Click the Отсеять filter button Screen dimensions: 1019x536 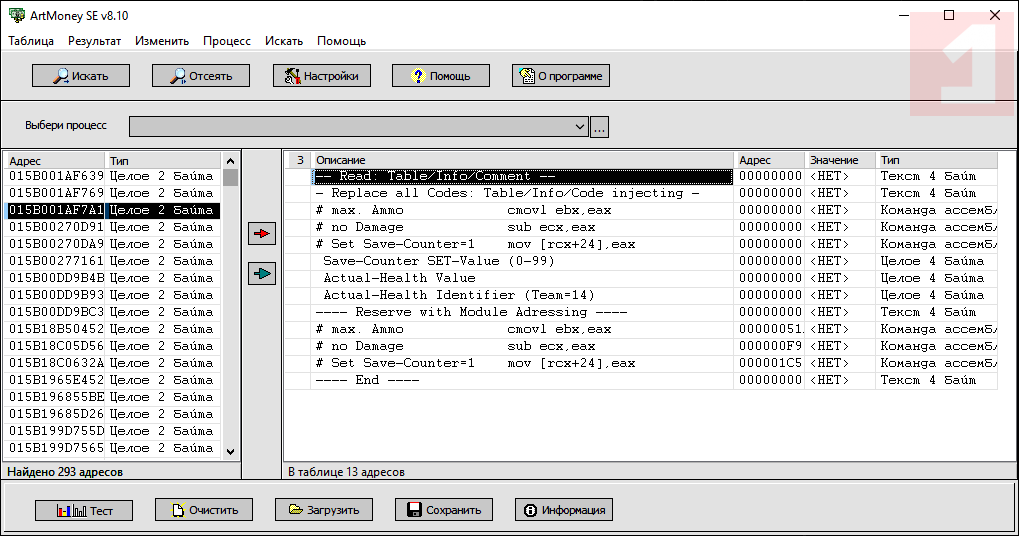(200, 76)
